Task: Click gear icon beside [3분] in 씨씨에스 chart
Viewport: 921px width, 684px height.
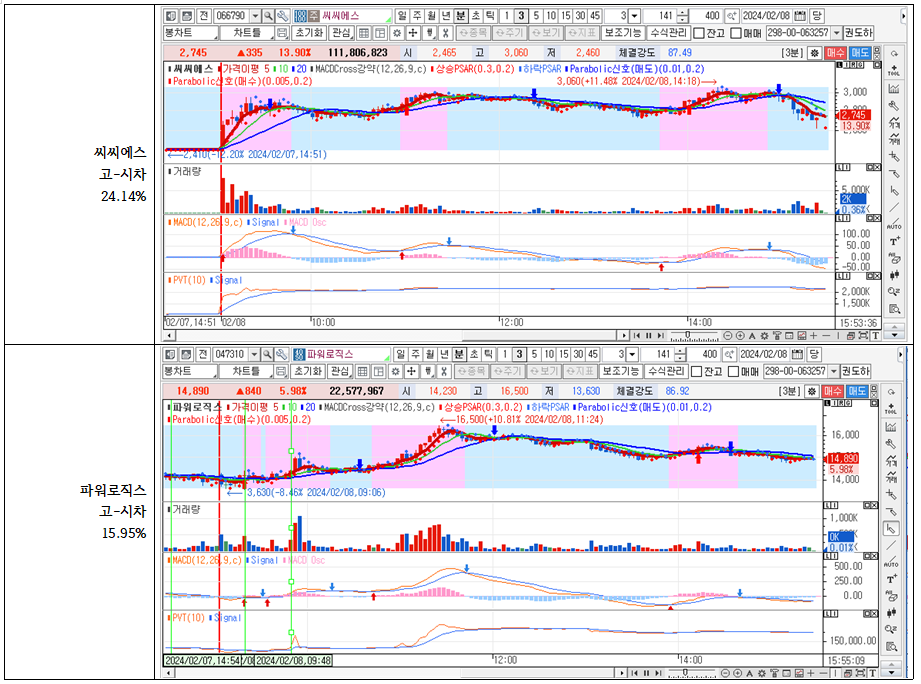Action: [x=815, y=53]
